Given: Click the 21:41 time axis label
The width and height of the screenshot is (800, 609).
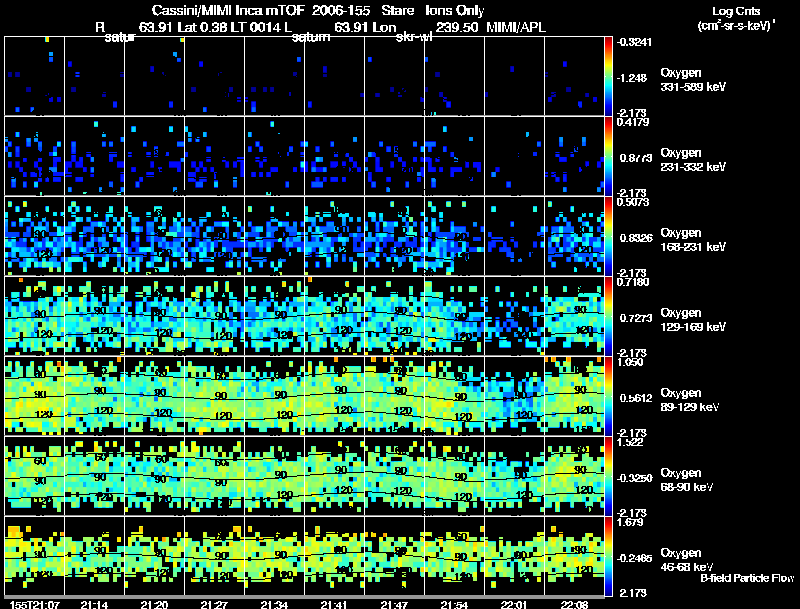Looking at the screenshot, I should [334, 604].
